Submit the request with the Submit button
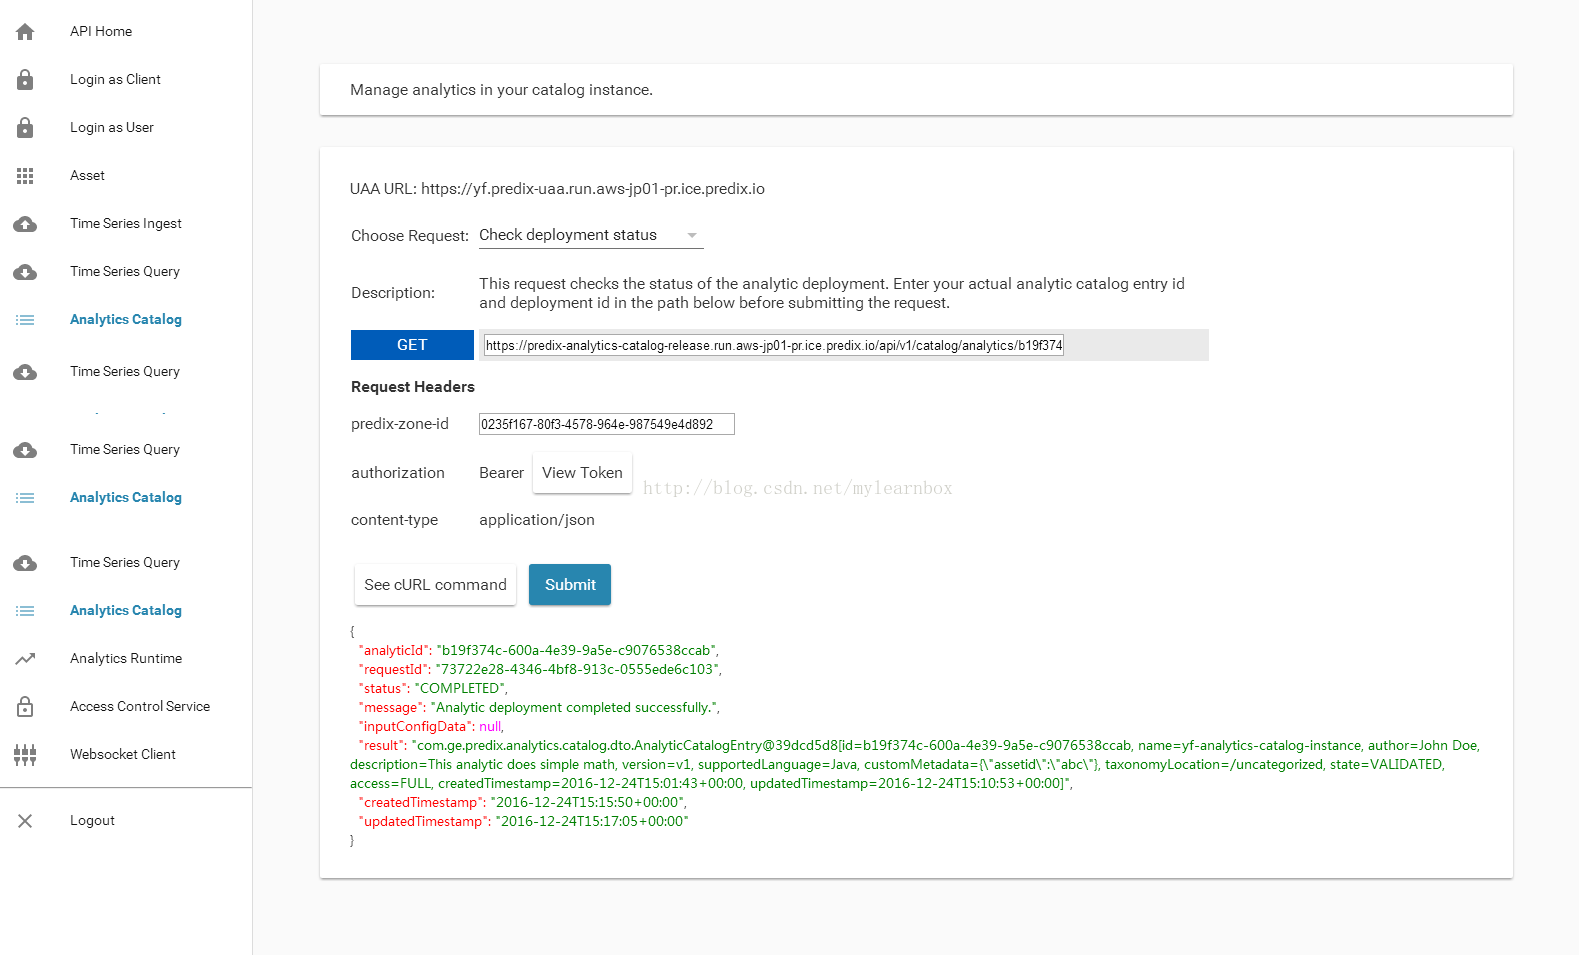Screen dimensions: 1579x955 pyautogui.click(x=570, y=585)
